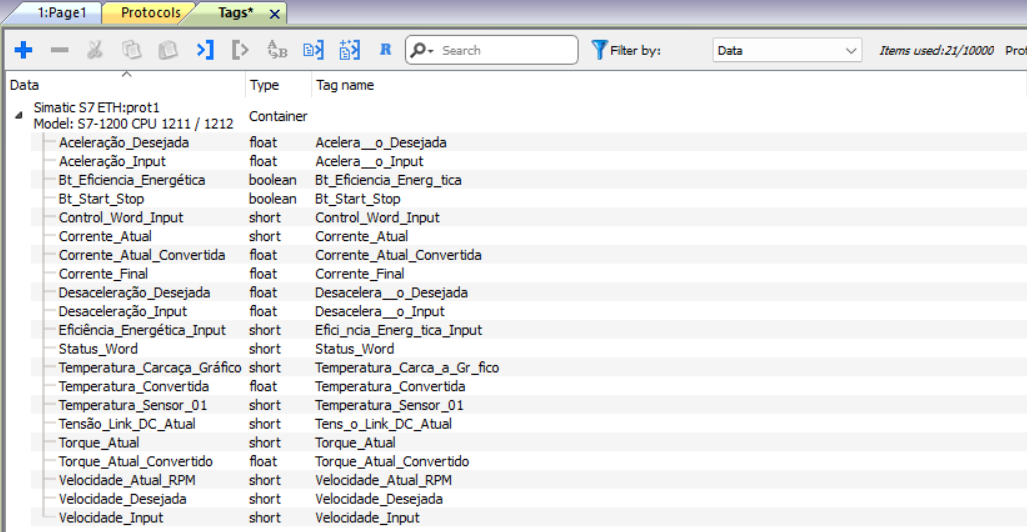This screenshot has width=1027, height=532.
Task: Click the scissors Cut icon
Action: click(95, 50)
